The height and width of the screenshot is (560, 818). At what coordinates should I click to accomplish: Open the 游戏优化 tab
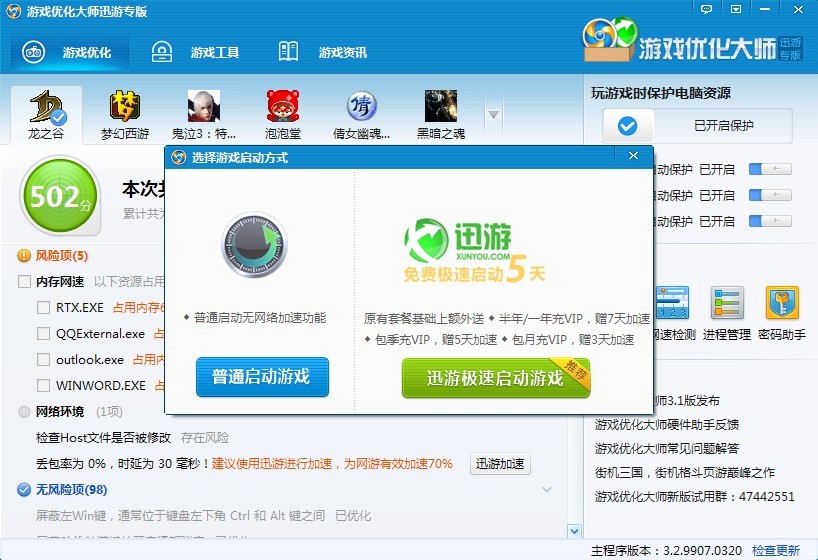[x=69, y=52]
